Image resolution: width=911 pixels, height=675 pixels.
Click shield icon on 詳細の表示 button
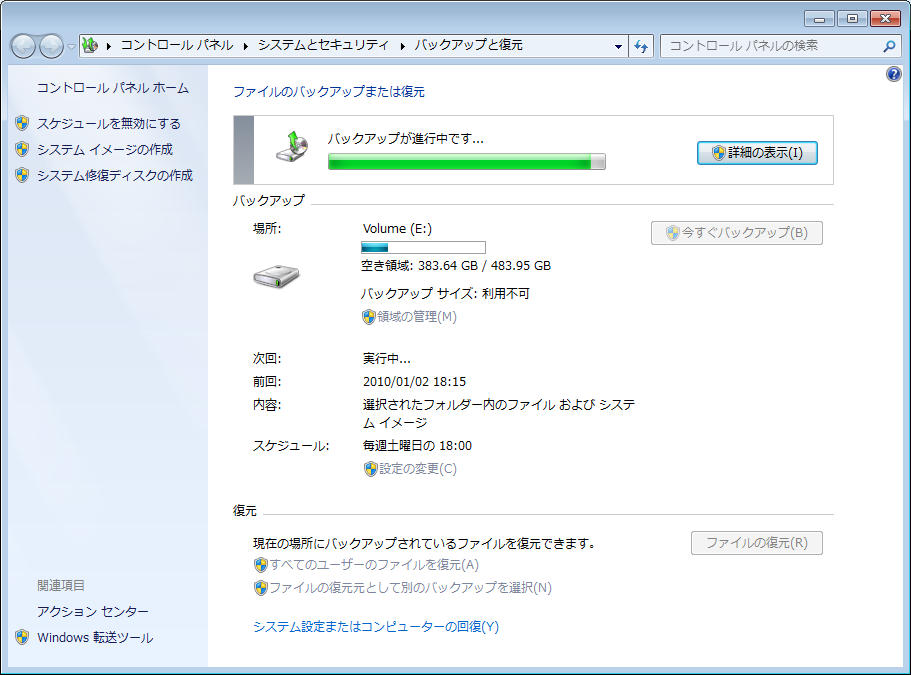click(719, 153)
